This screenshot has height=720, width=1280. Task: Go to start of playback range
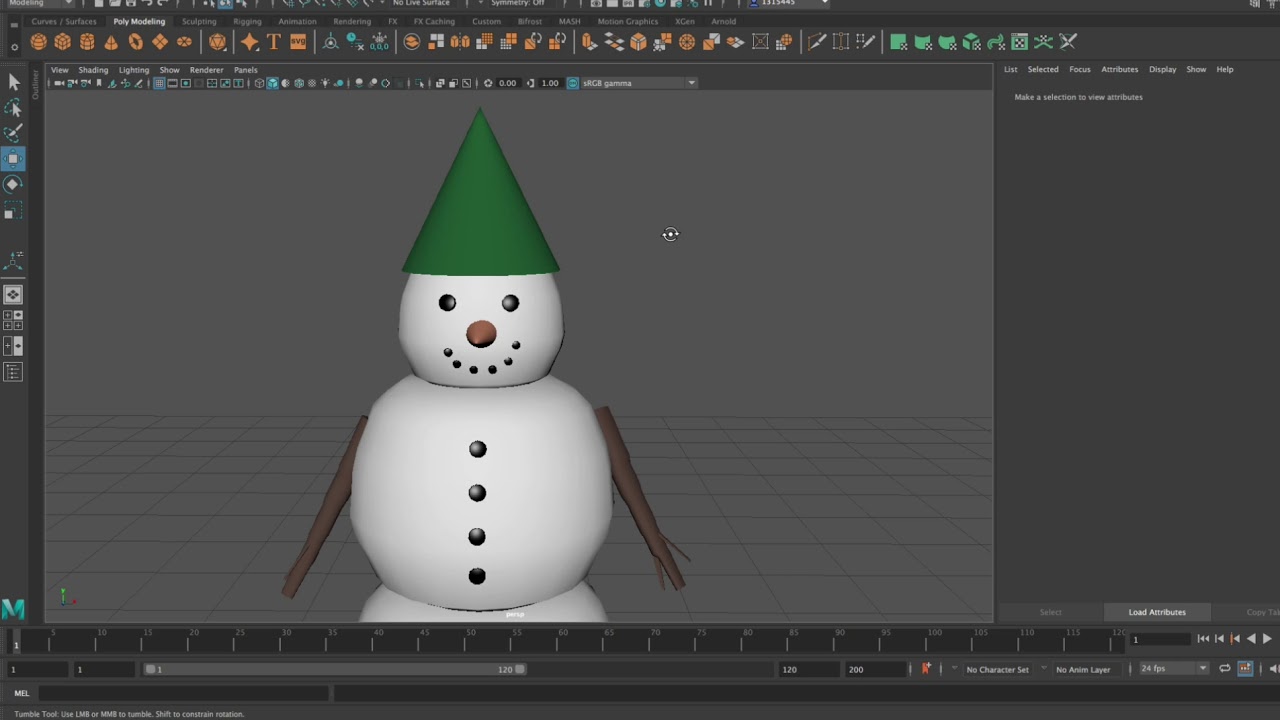pos(1203,639)
